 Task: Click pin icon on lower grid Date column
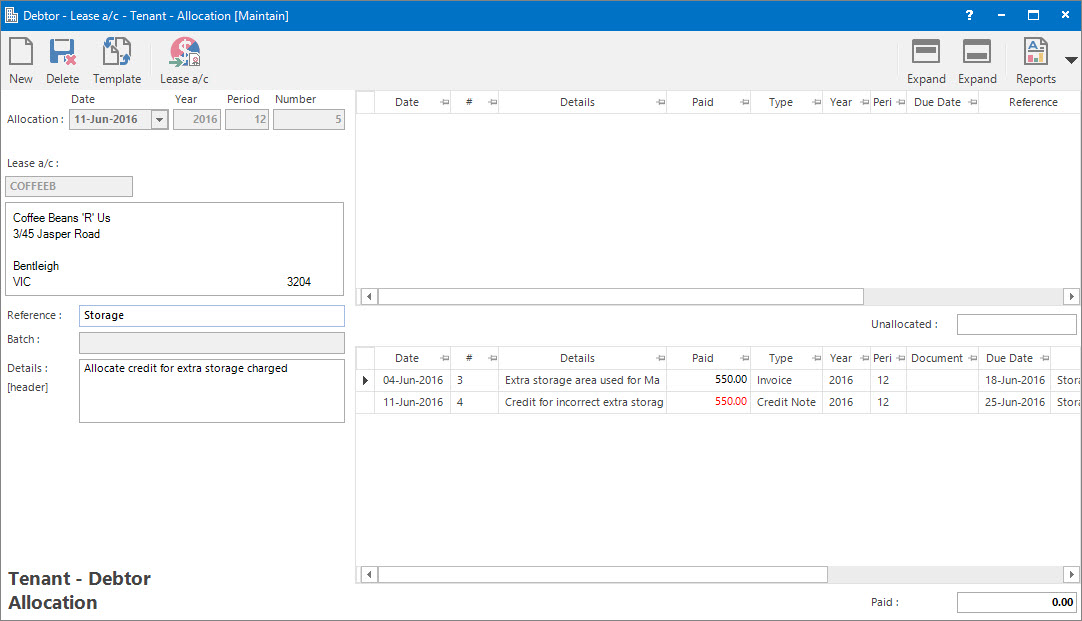pyautogui.click(x=444, y=358)
